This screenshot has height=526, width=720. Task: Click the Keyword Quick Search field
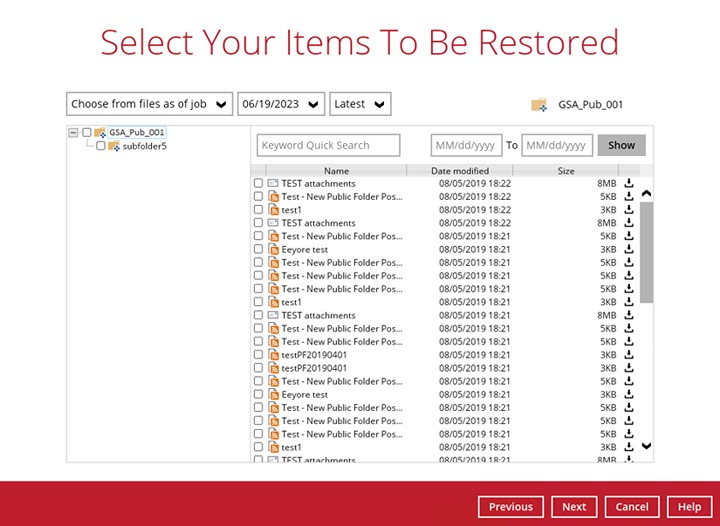point(328,145)
